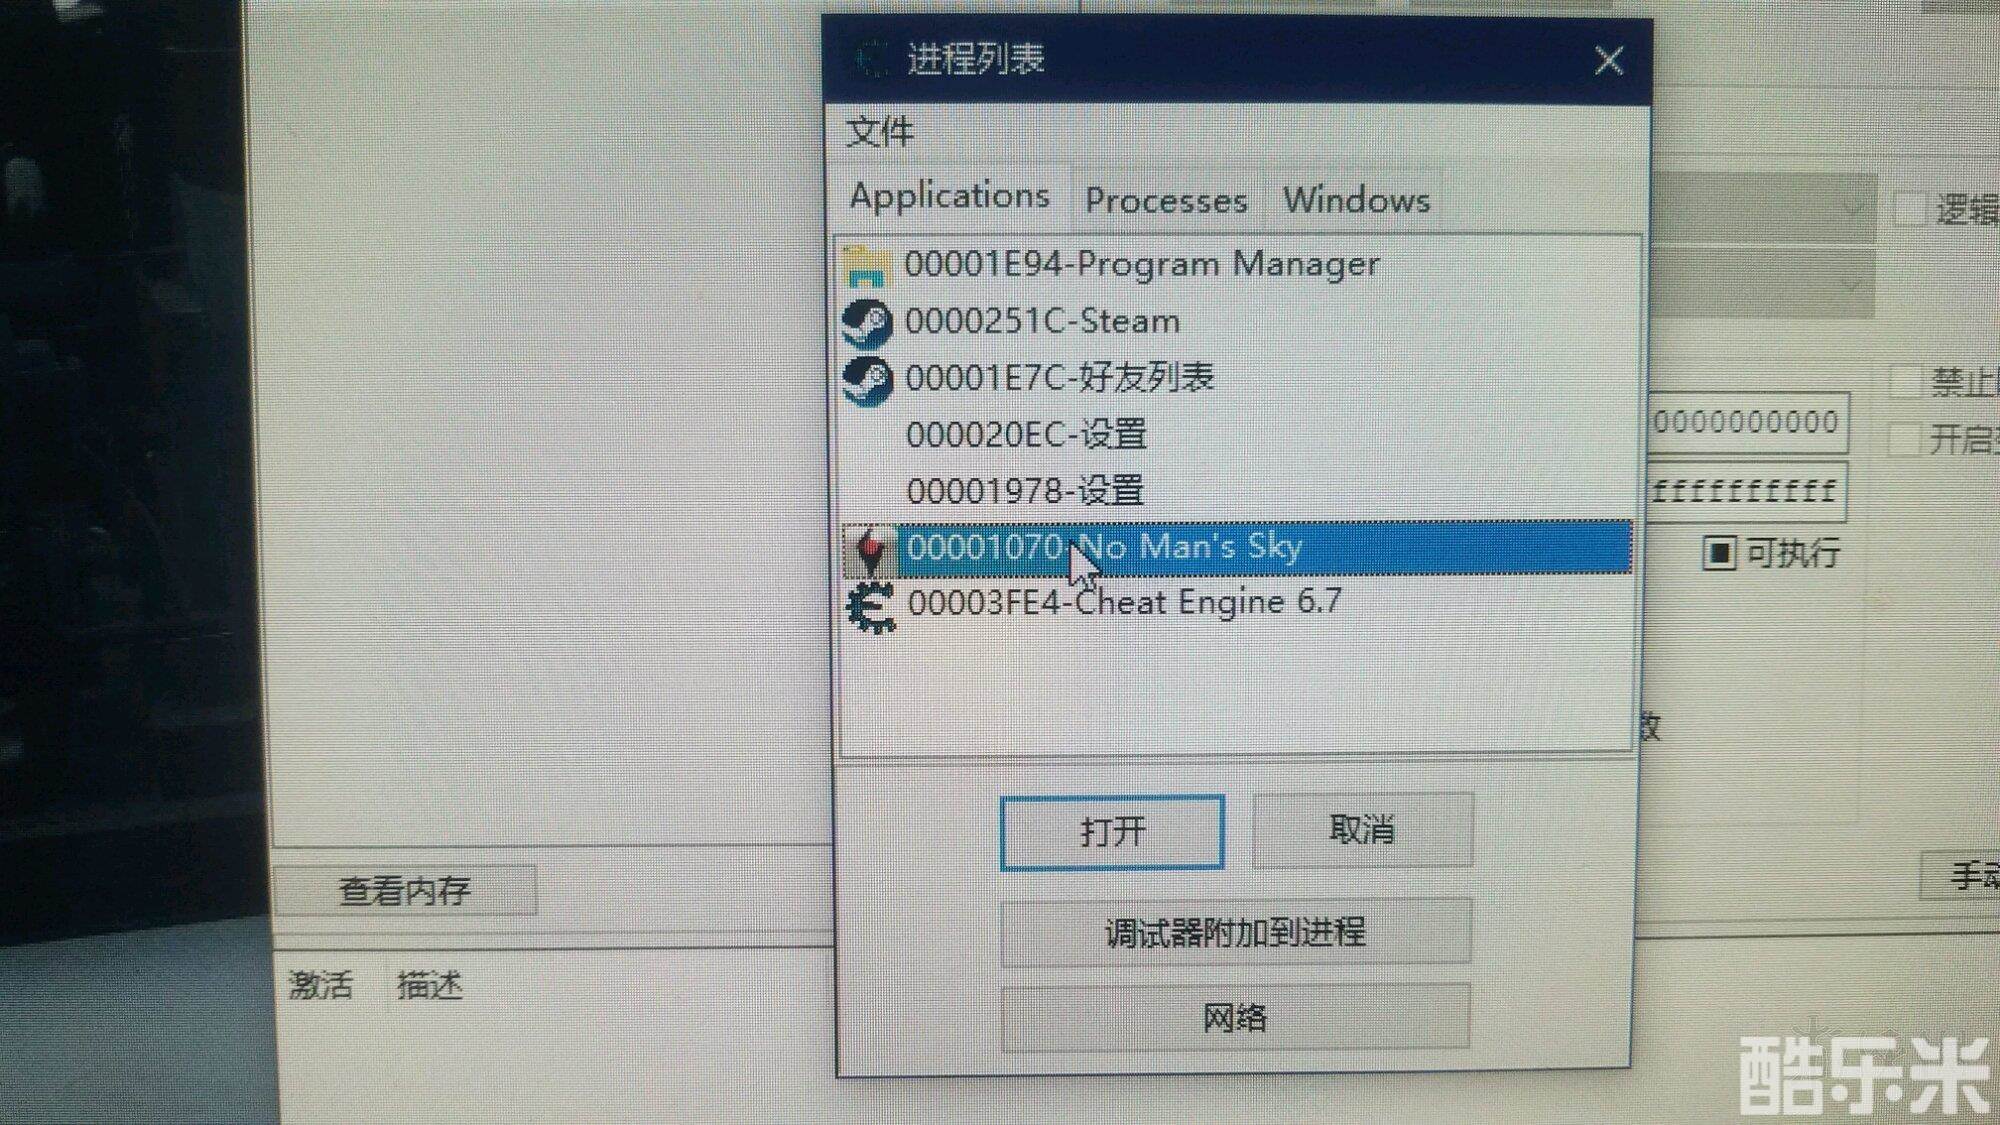The height and width of the screenshot is (1125, 2000).
Task: Click the 取消 button
Action: (1362, 829)
